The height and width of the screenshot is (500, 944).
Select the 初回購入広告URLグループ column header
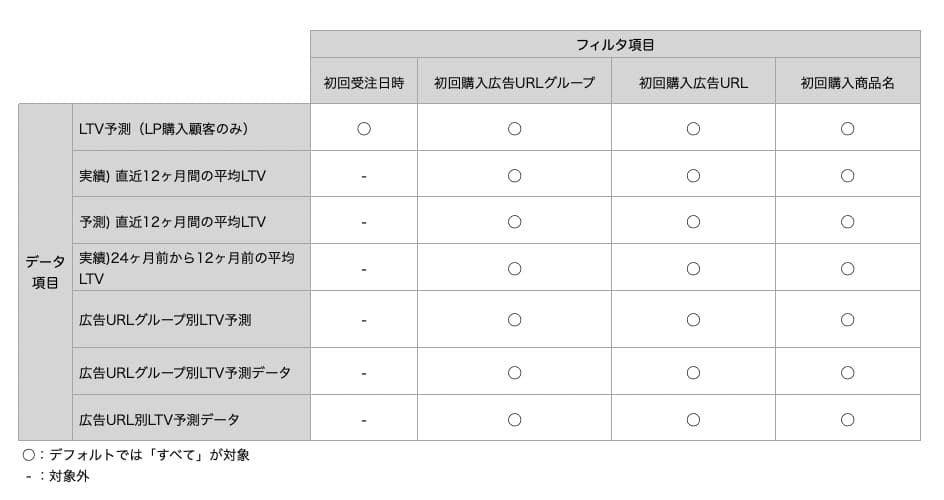[514, 81]
